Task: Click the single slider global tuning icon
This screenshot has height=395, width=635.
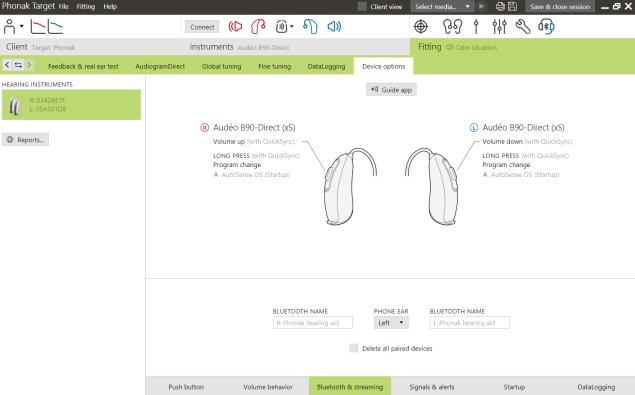Action: (476, 27)
